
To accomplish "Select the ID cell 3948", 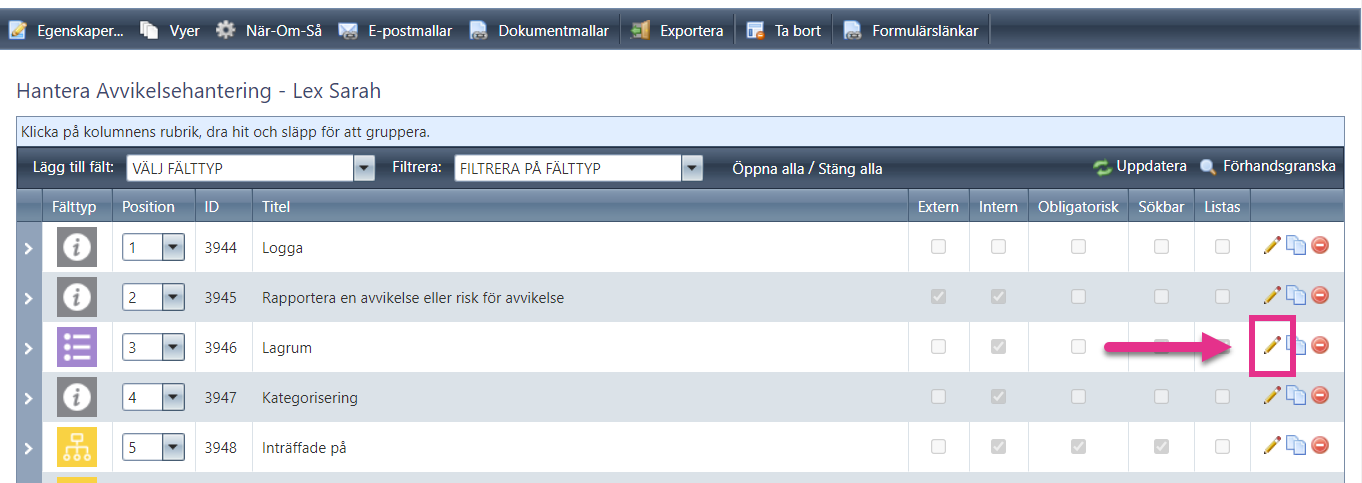I will 221,447.
